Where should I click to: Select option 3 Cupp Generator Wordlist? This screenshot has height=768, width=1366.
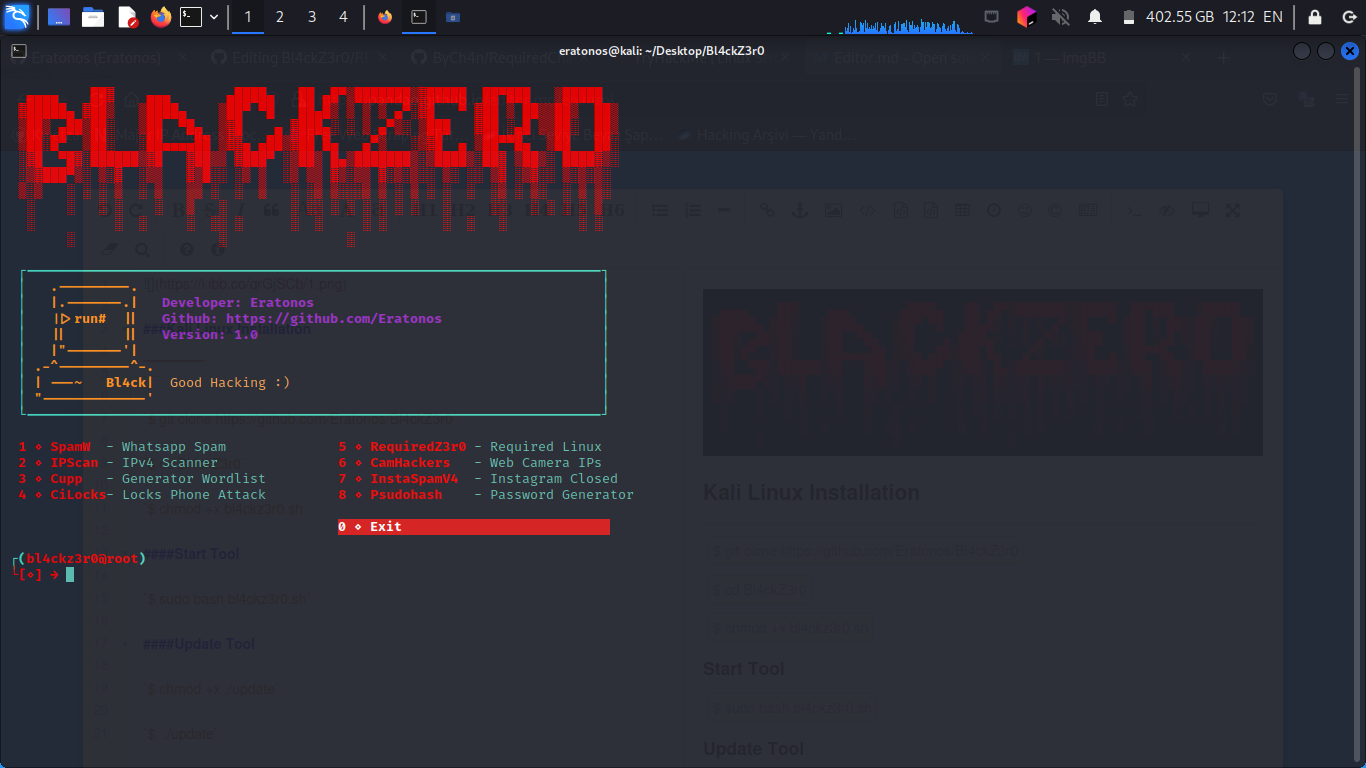142,479
